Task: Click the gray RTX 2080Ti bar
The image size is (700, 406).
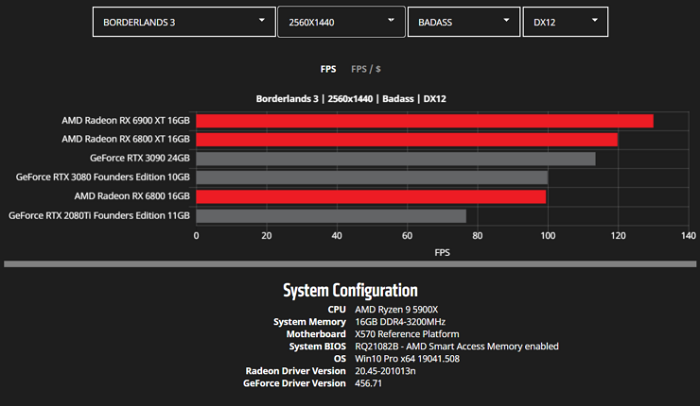Action: pos(331,215)
